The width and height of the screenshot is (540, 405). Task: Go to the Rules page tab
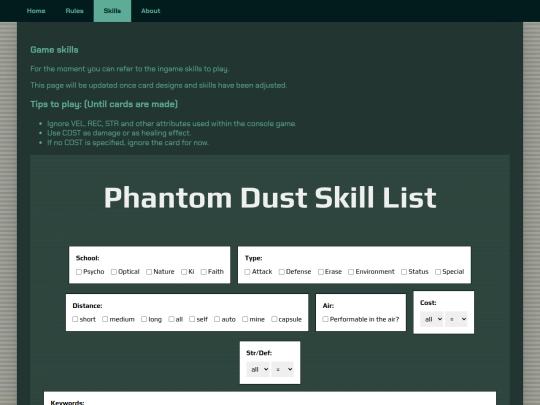pos(74,11)
